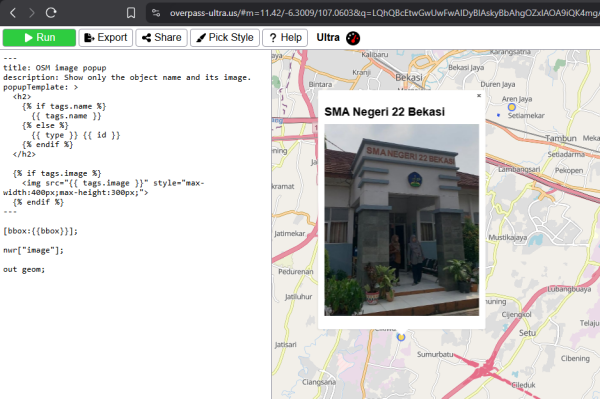Run the Overpass query
The width and height of the screenshot is (600, 399).
[x=39, y=37]
